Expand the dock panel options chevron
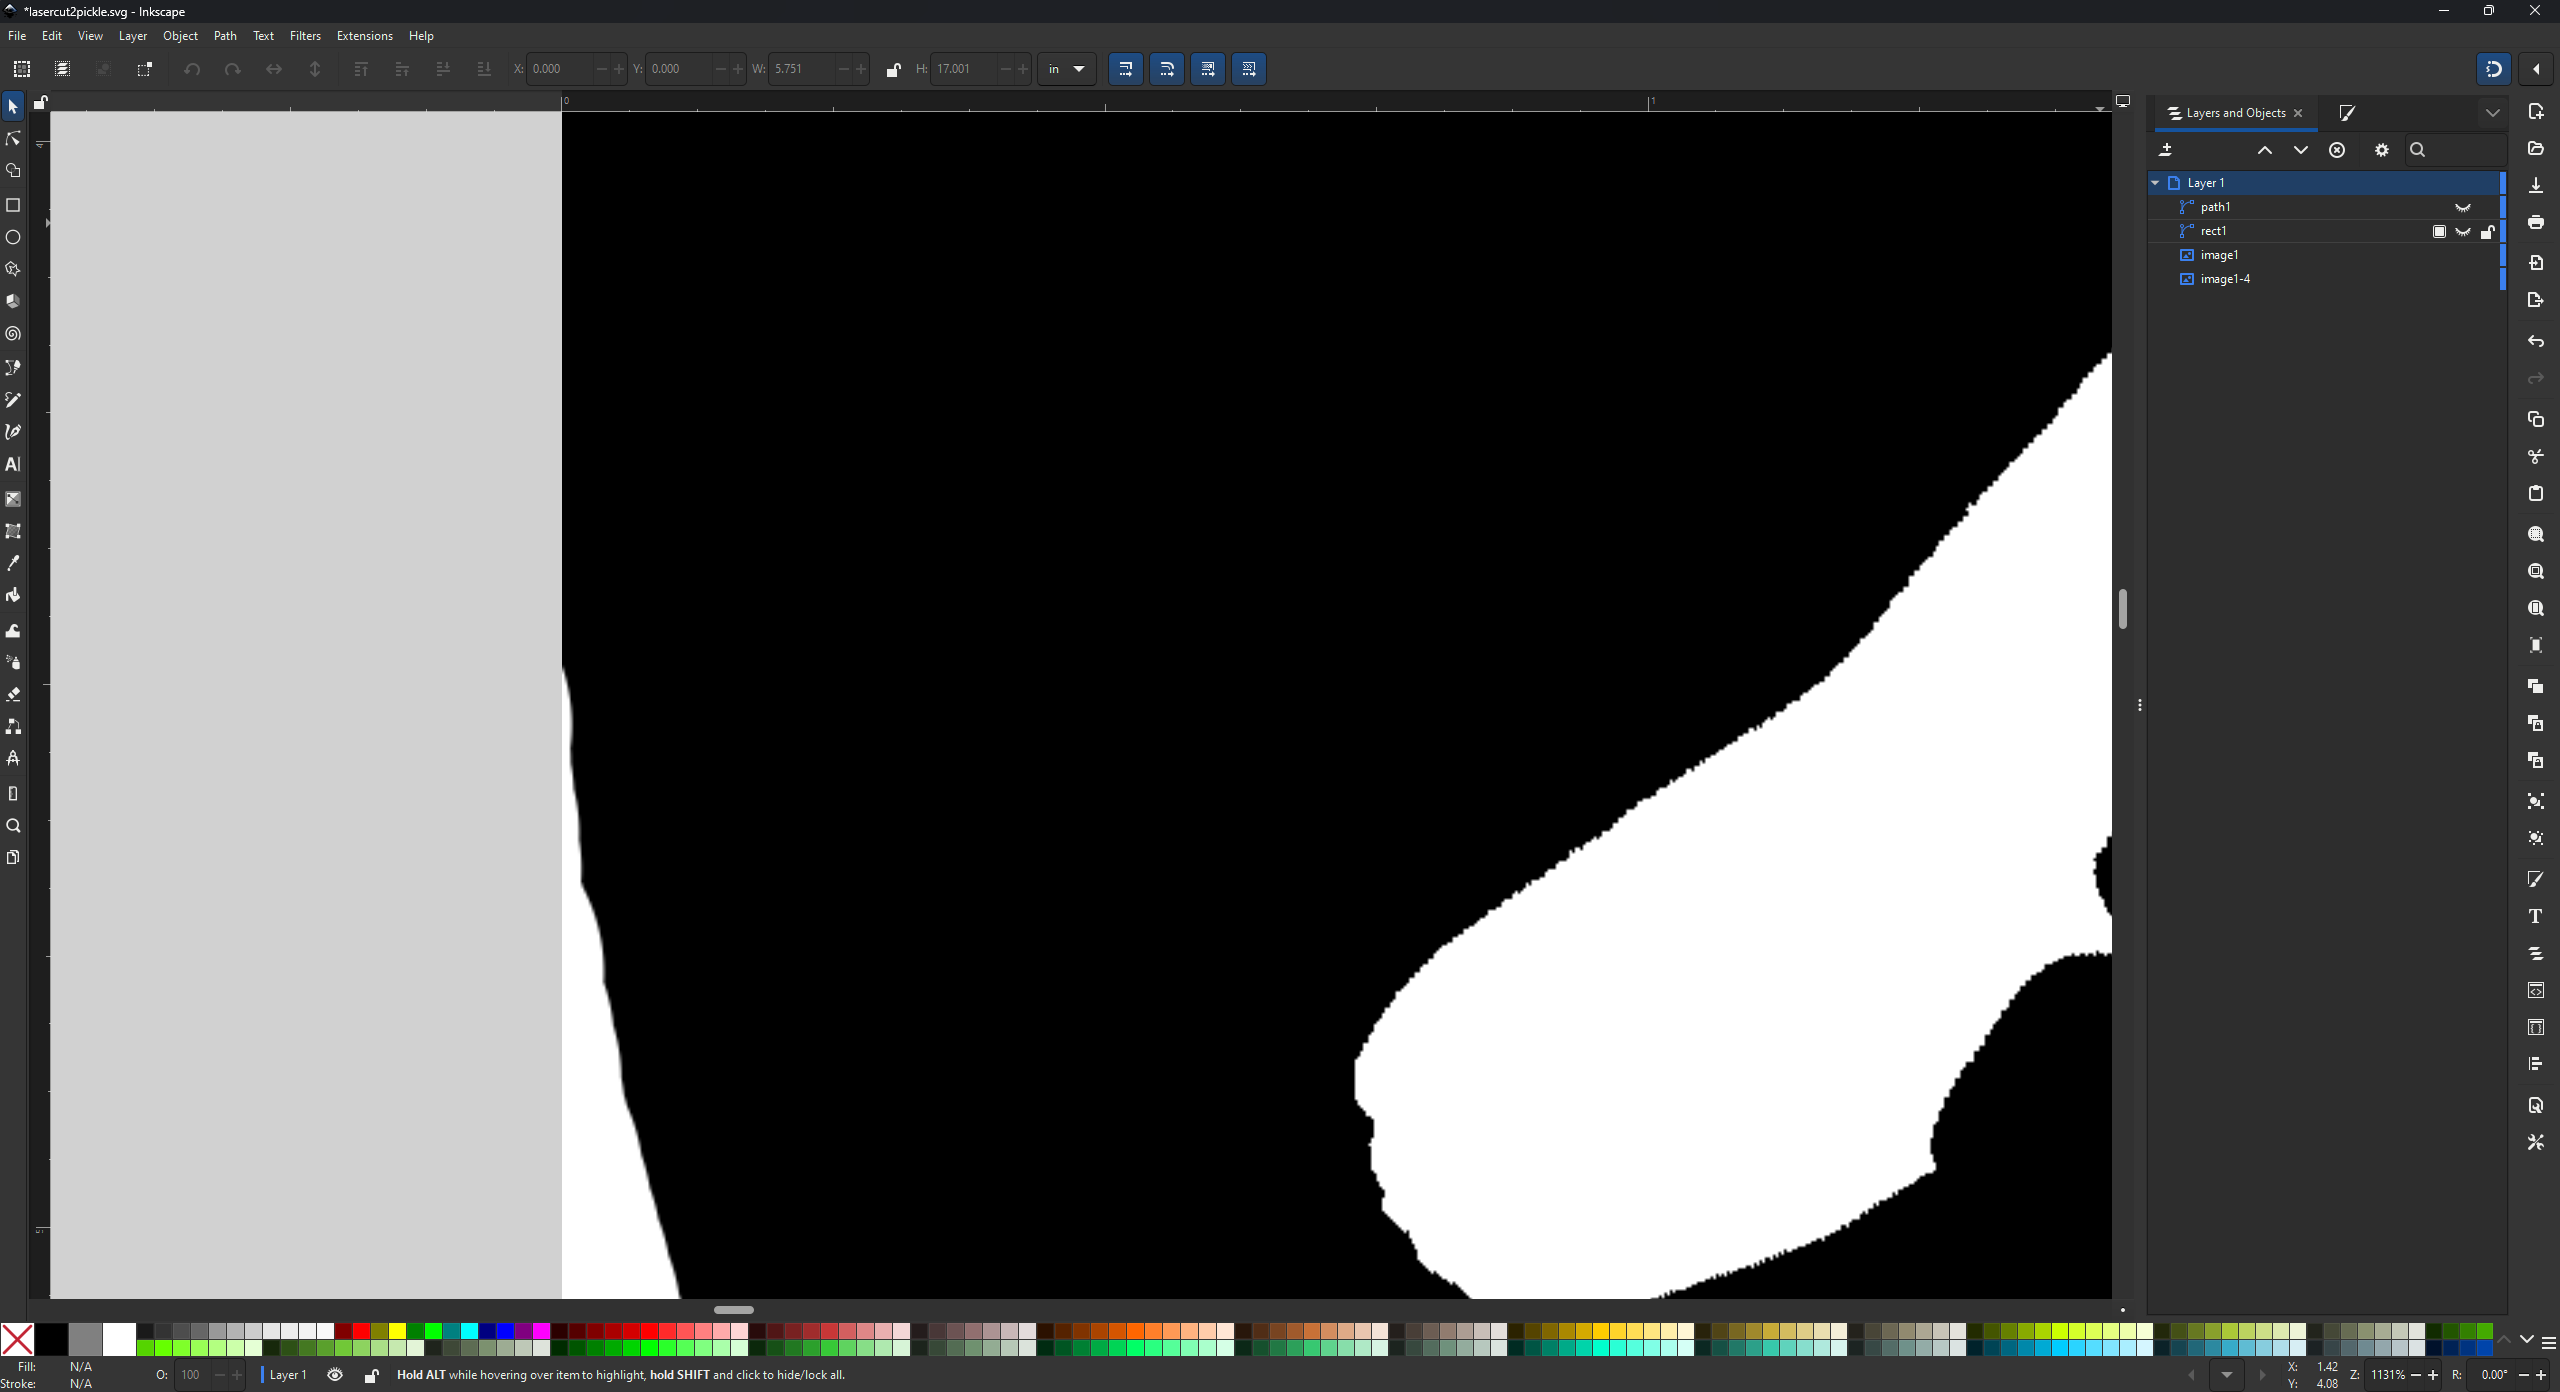This screenshot has height=1392, width=2560. click(2492, 113)
